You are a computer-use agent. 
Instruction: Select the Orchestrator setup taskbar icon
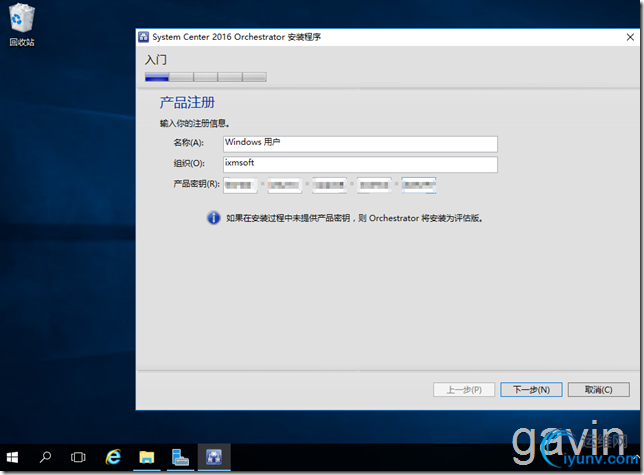214,457
